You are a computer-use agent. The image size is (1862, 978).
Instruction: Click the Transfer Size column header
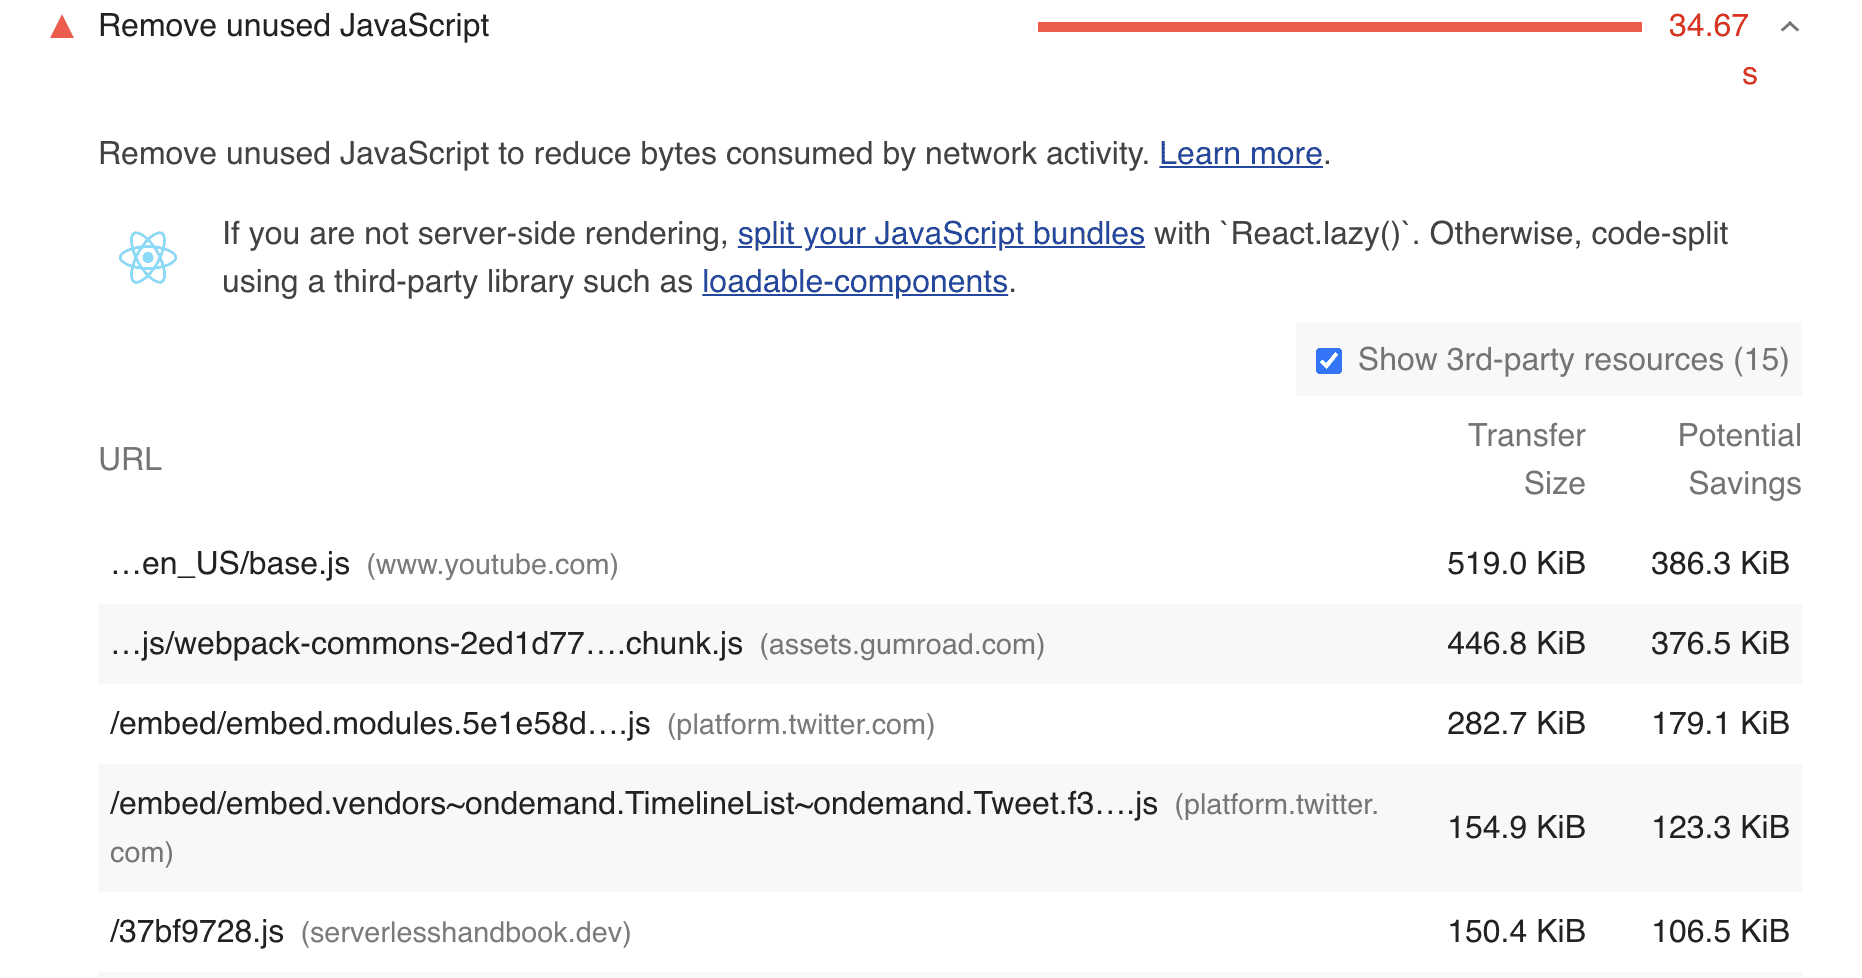tap(1526, 459)
